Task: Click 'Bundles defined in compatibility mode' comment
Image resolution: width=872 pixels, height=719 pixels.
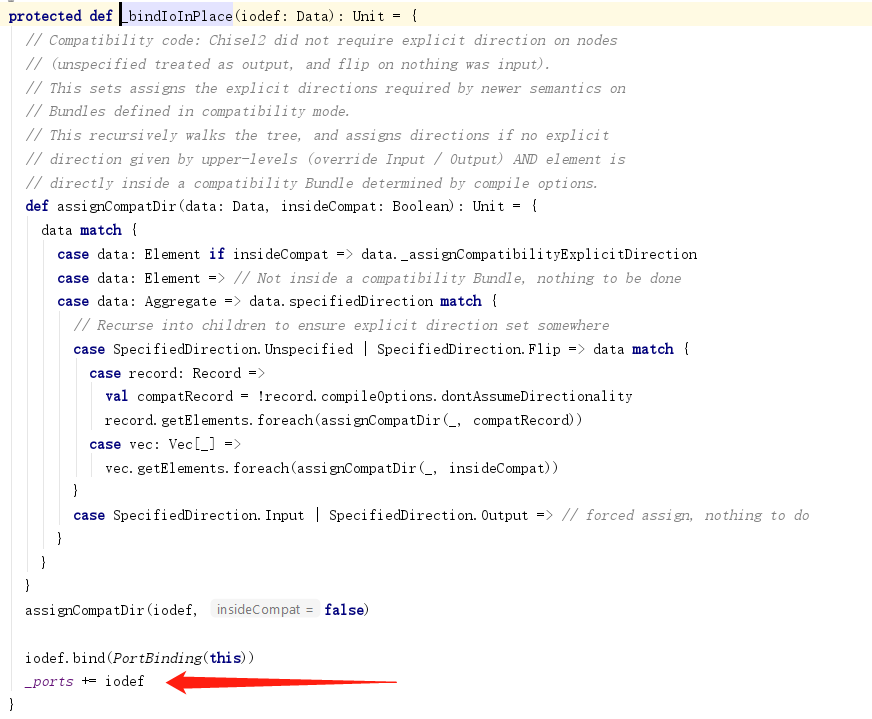Action: coord(187,111)
